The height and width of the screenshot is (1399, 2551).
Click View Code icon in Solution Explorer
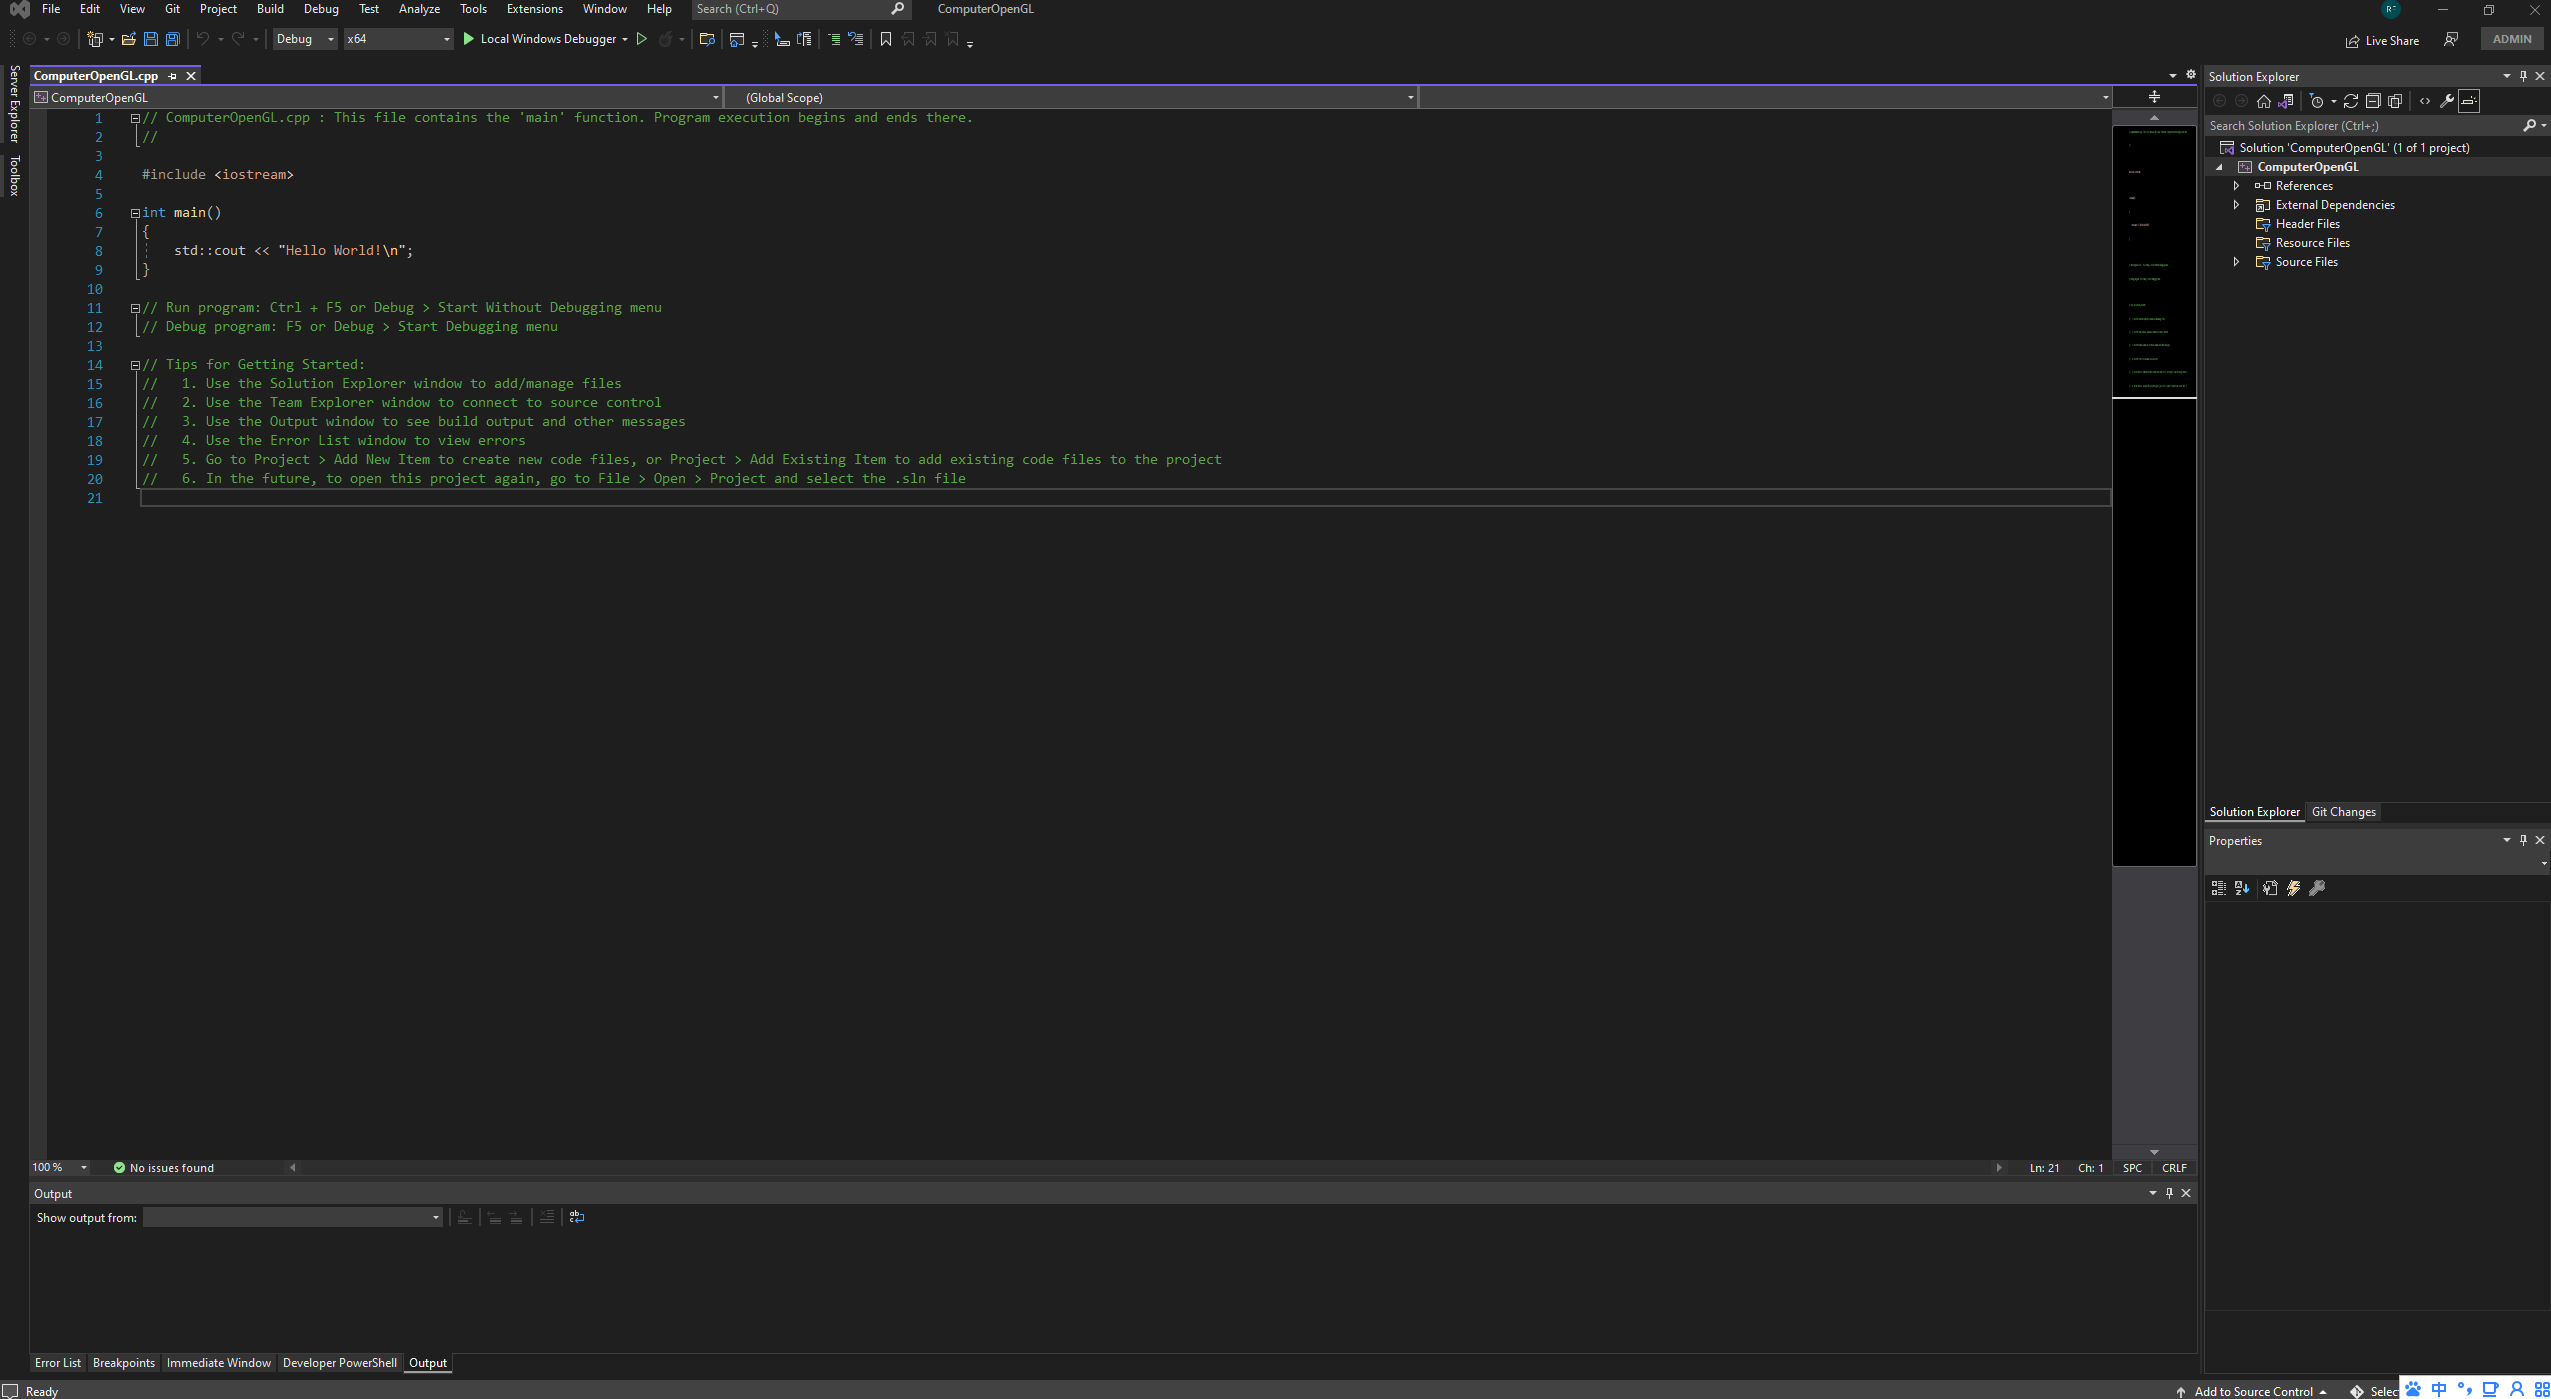[x=2425, y=101]
